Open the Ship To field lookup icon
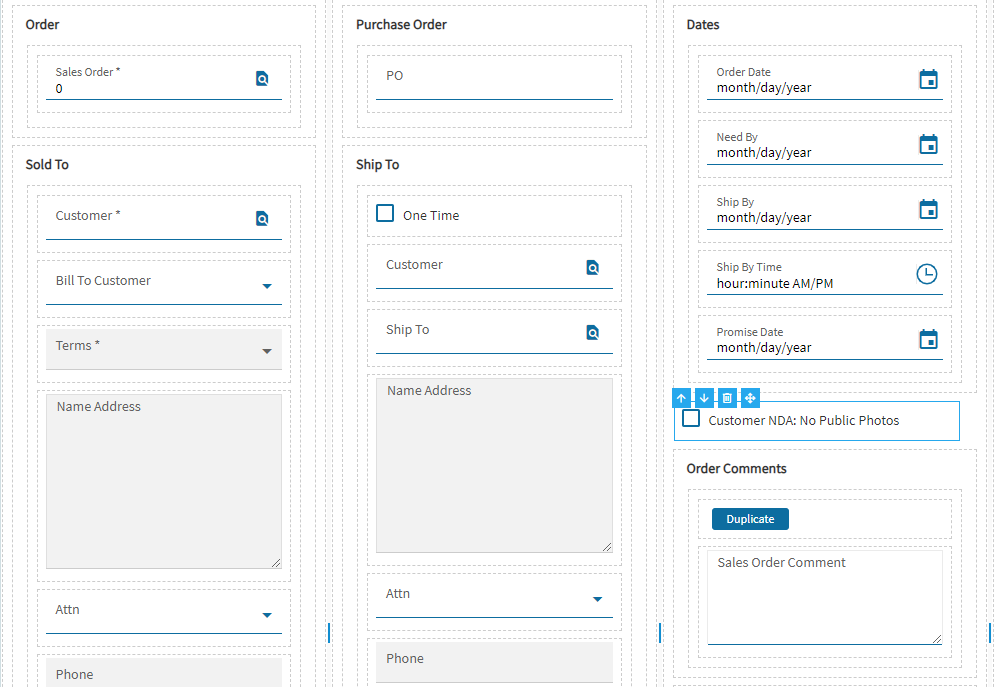 592,333
